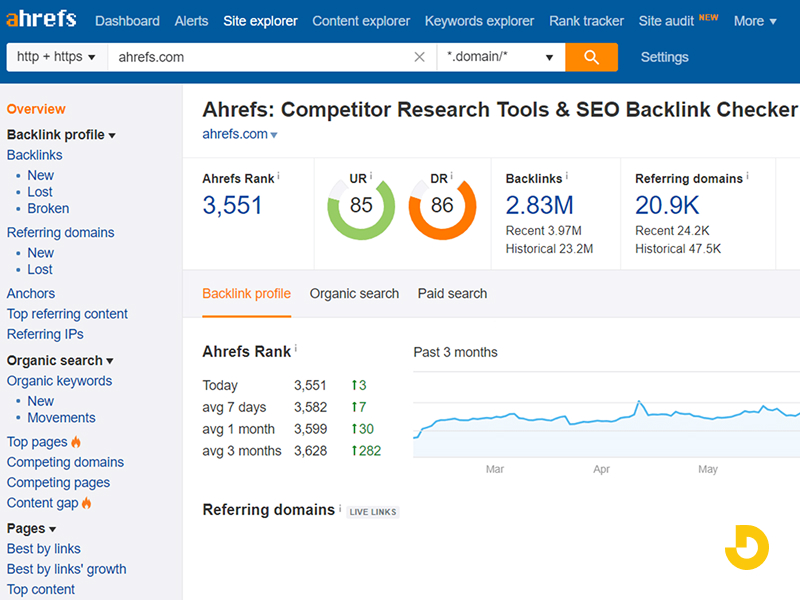Switch to the Paid search tab

pyautogui.click(x=452, y=294)
